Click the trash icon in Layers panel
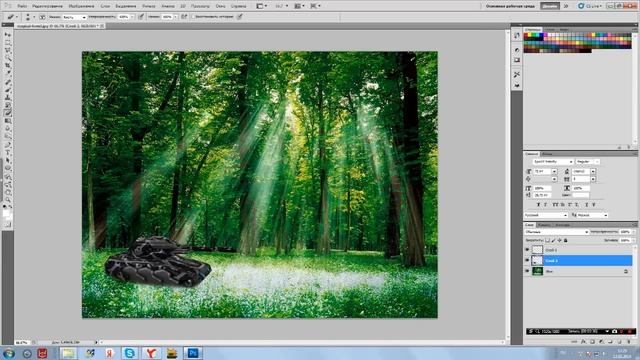Screen dimensions: 640x360 click(629, 341)
